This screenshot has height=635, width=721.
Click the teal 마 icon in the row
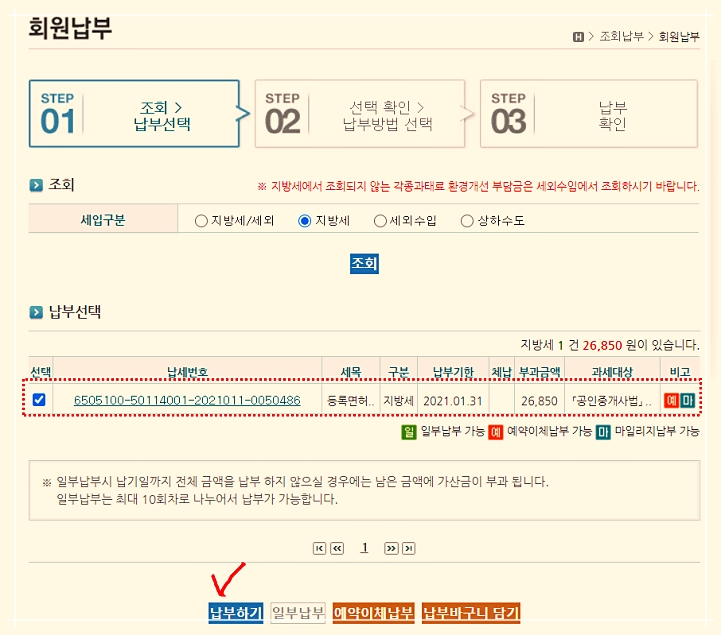[687, 400]
